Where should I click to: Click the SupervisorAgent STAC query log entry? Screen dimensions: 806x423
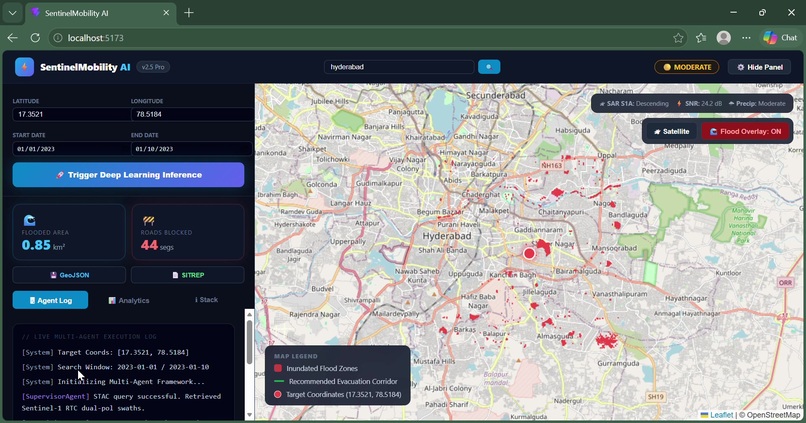pyautogui.click(x=121, y=402)
